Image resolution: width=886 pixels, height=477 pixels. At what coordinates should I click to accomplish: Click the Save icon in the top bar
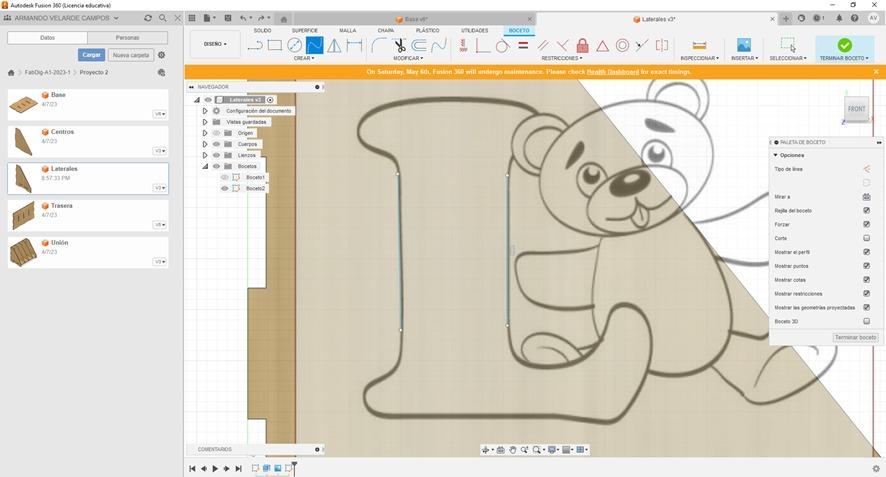pyautogui.click(x=228, y=18)
